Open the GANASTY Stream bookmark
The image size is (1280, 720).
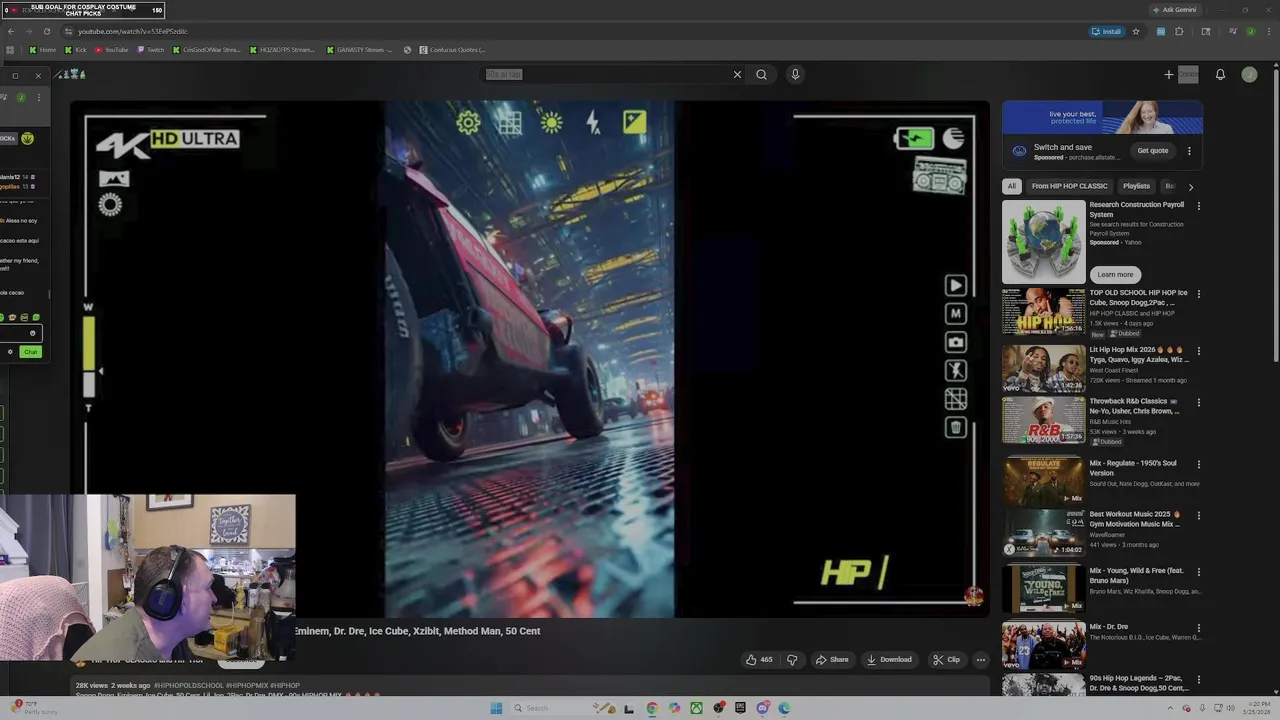[x=360, y=49]
